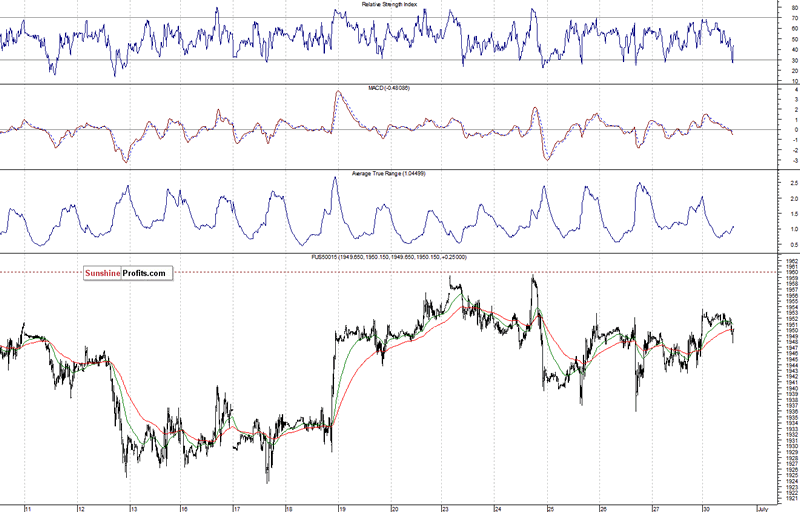Click price axis value 1921
The width and height of the screenshot is (800, 512).
pyautogui.click(x=792, y=498)
